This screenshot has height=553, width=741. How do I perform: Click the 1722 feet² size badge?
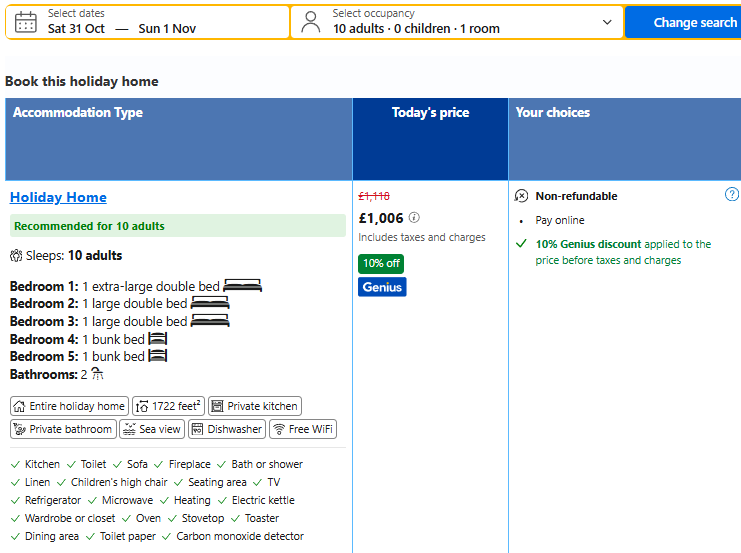169,406
